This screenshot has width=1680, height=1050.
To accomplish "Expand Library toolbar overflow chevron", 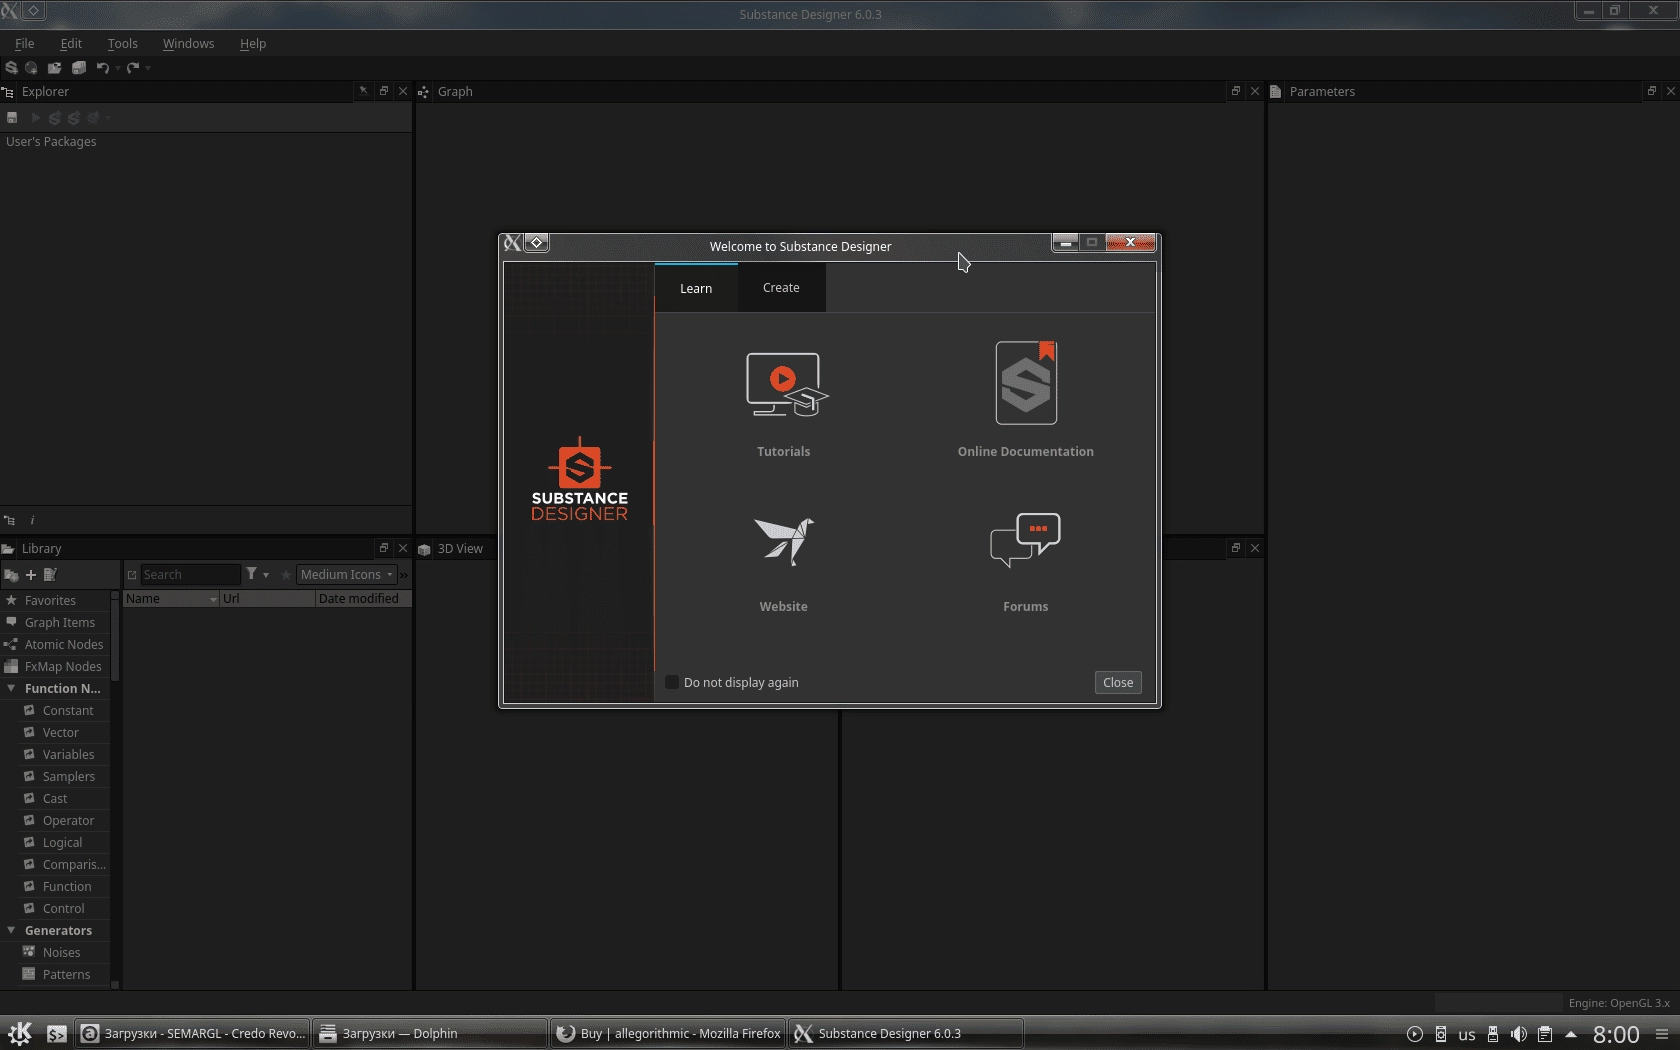I will tap(404, 575).
